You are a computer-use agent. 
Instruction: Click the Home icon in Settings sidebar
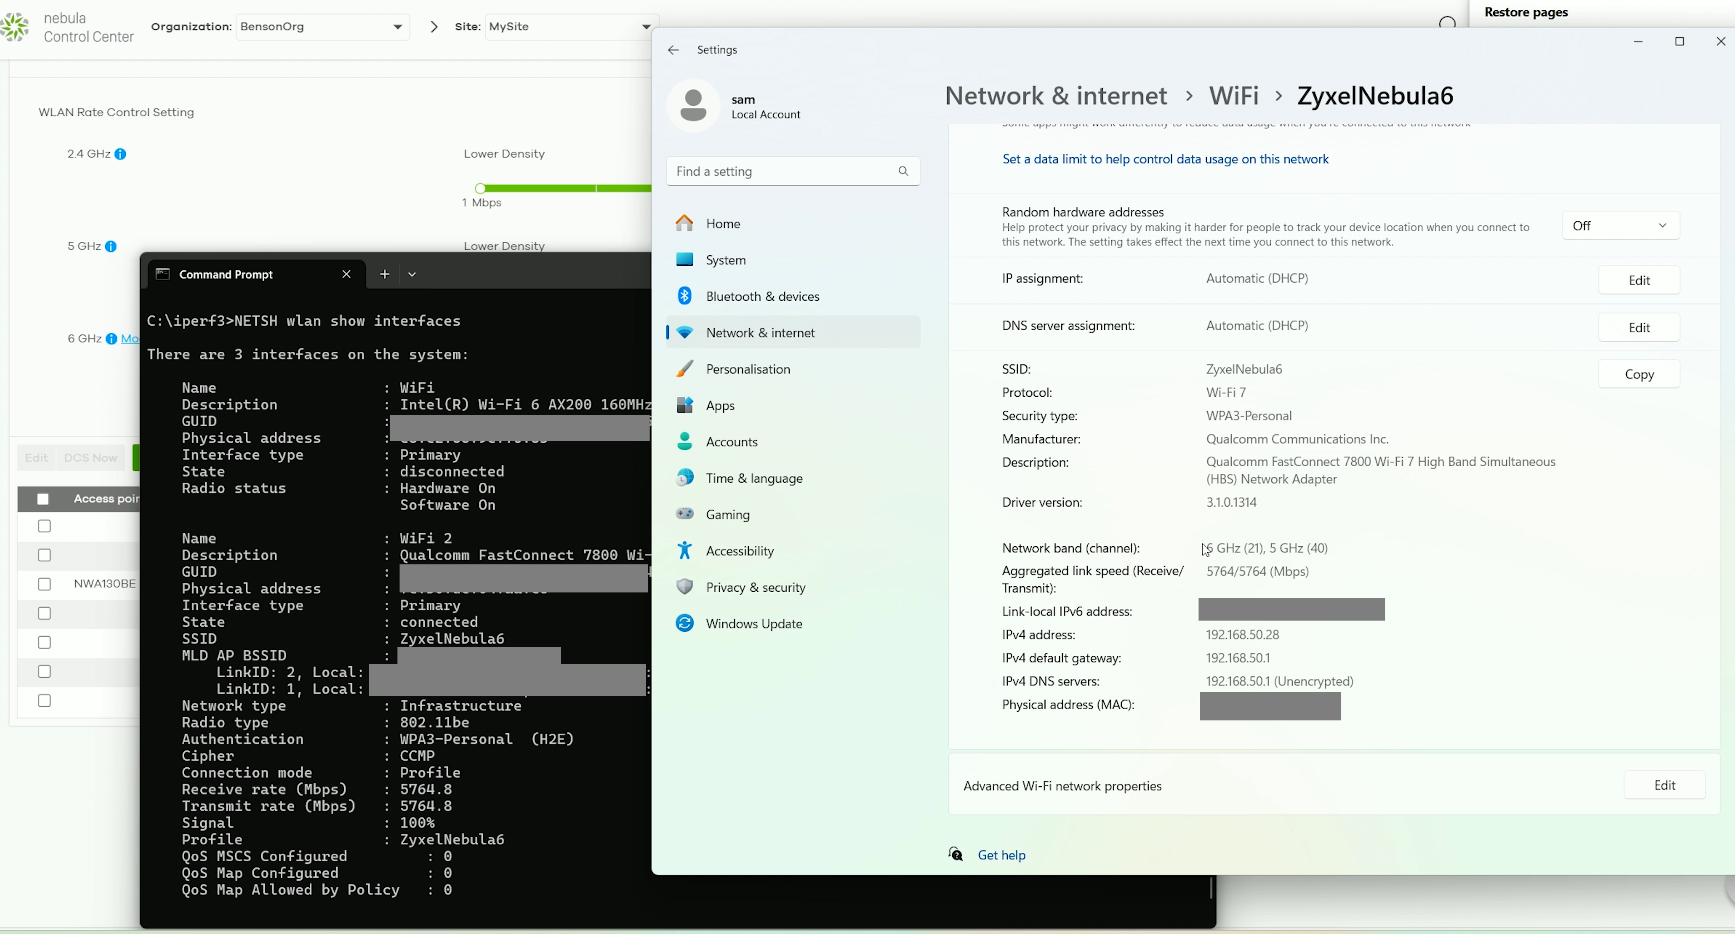[x=684, y=223]
